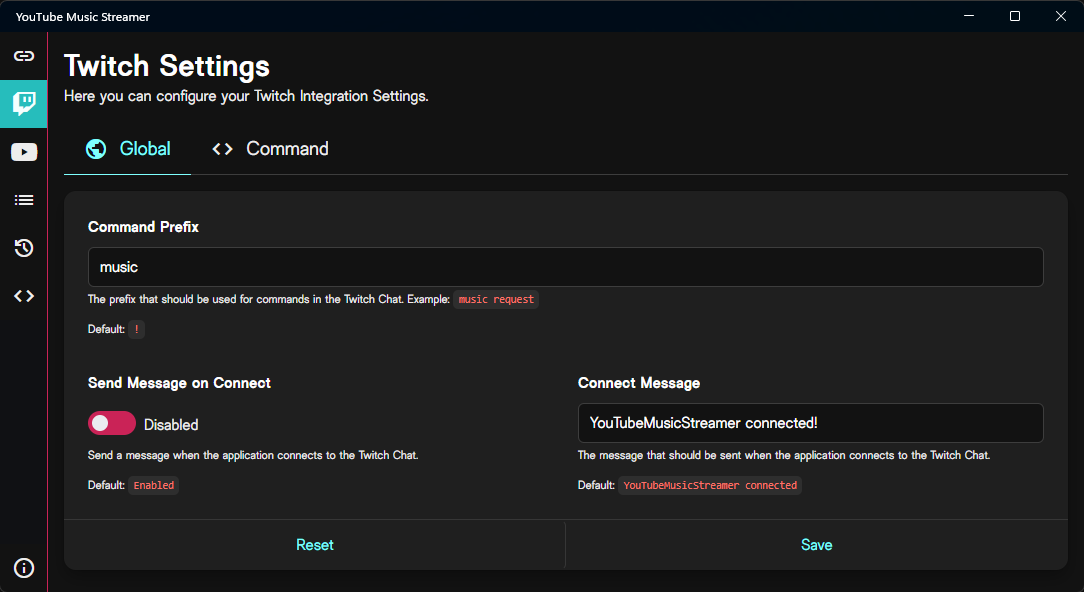Minimize the YouTube Music Streamer window
1084x592 pixels.
969,16
